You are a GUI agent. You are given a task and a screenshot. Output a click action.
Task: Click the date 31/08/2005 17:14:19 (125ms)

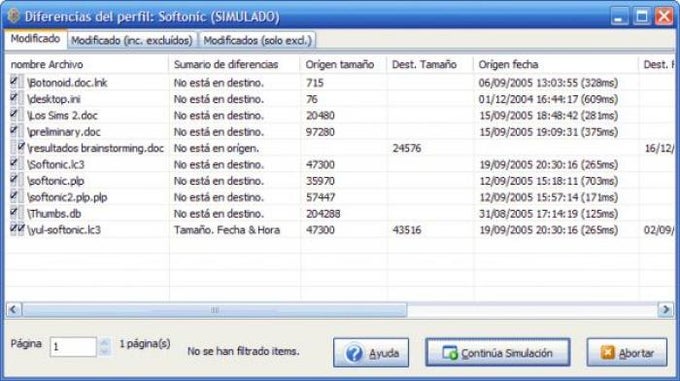tap(549, 214)
